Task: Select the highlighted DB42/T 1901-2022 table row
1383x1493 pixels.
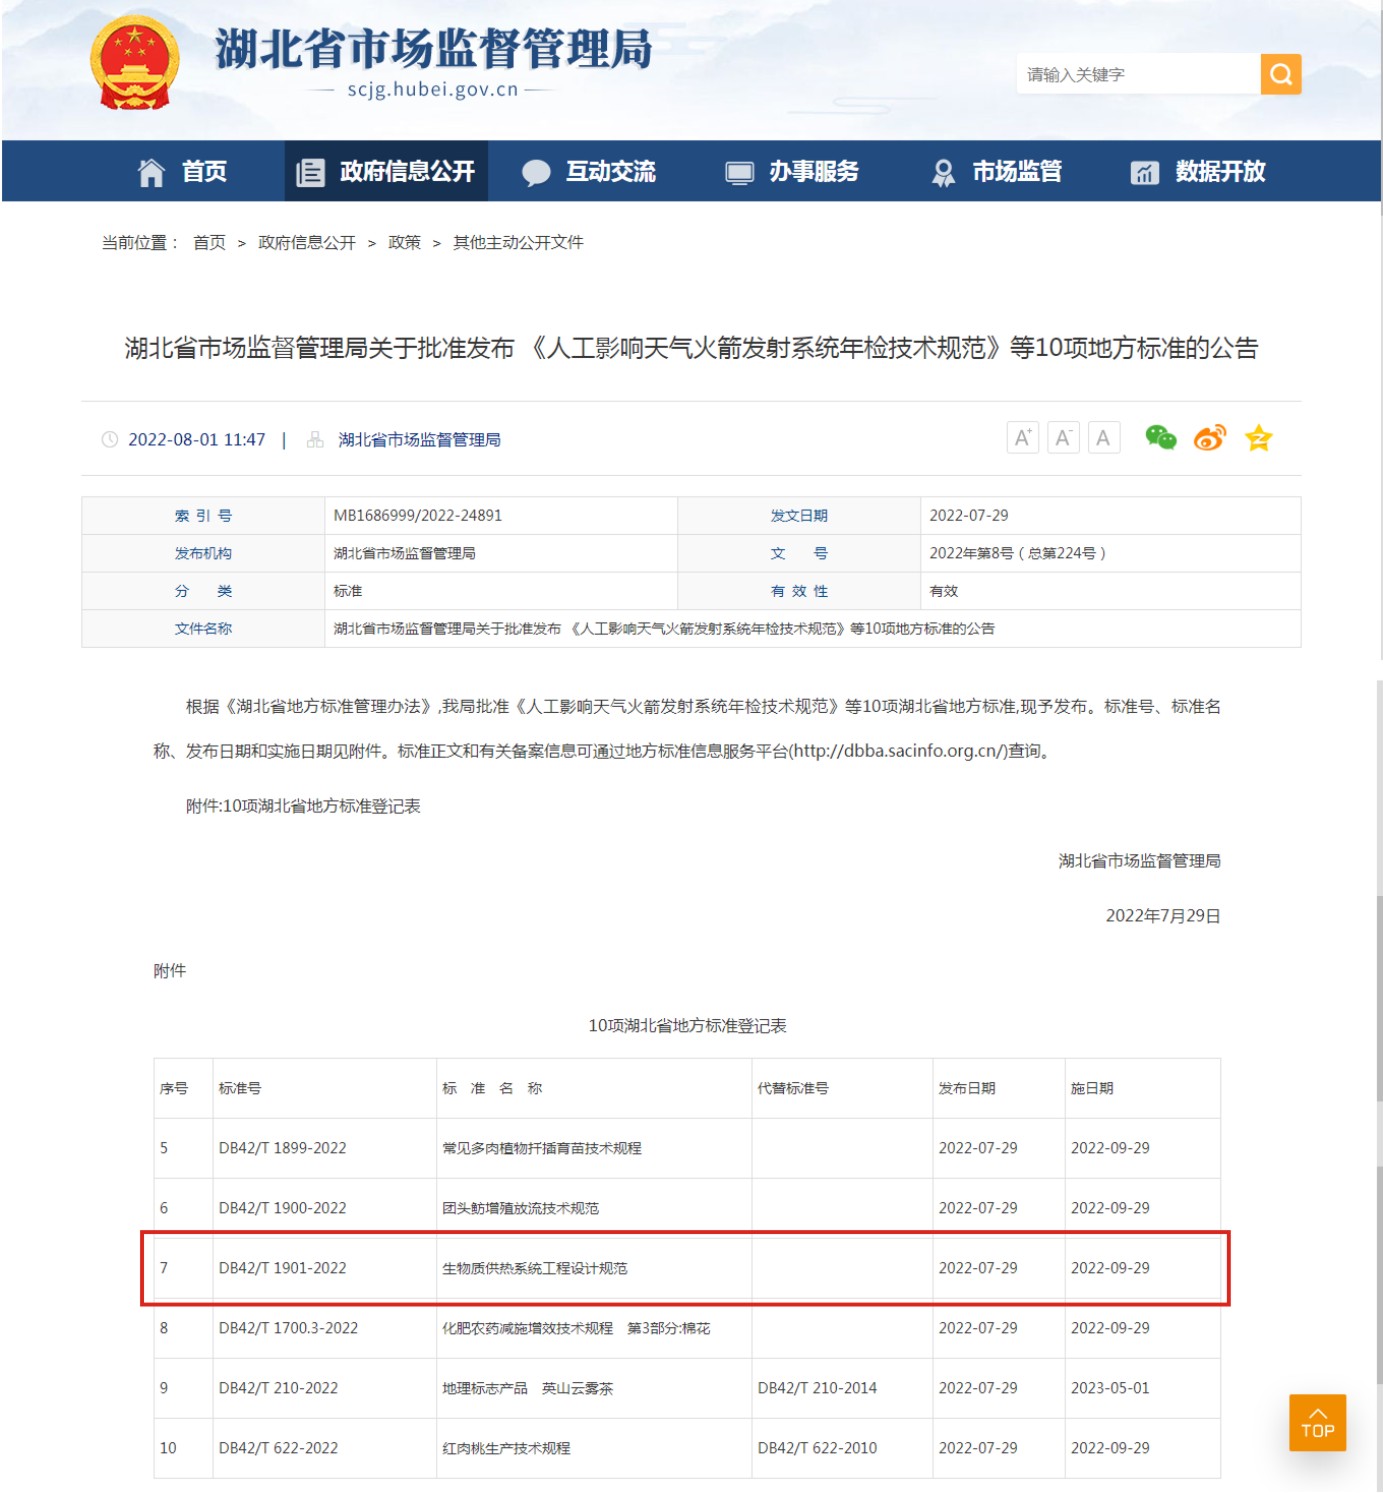Action: click(690, 1268)
